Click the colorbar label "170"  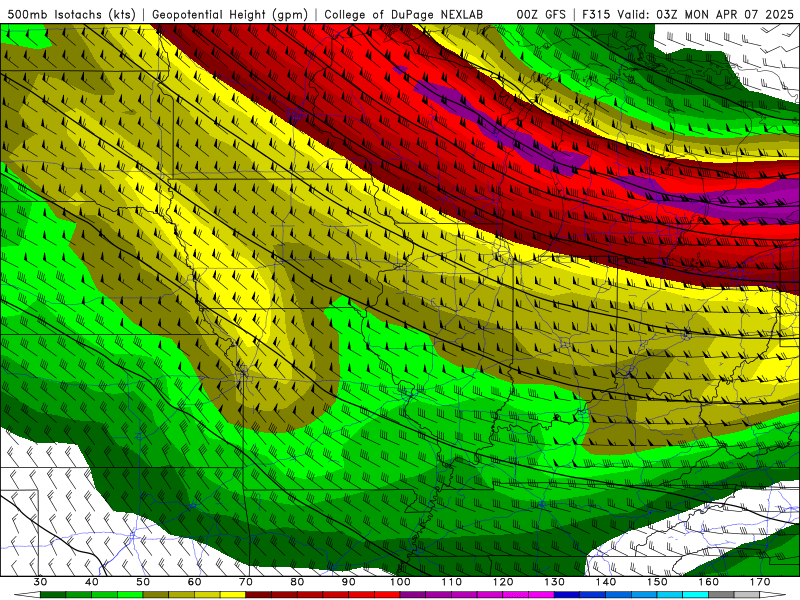(760, 582)
